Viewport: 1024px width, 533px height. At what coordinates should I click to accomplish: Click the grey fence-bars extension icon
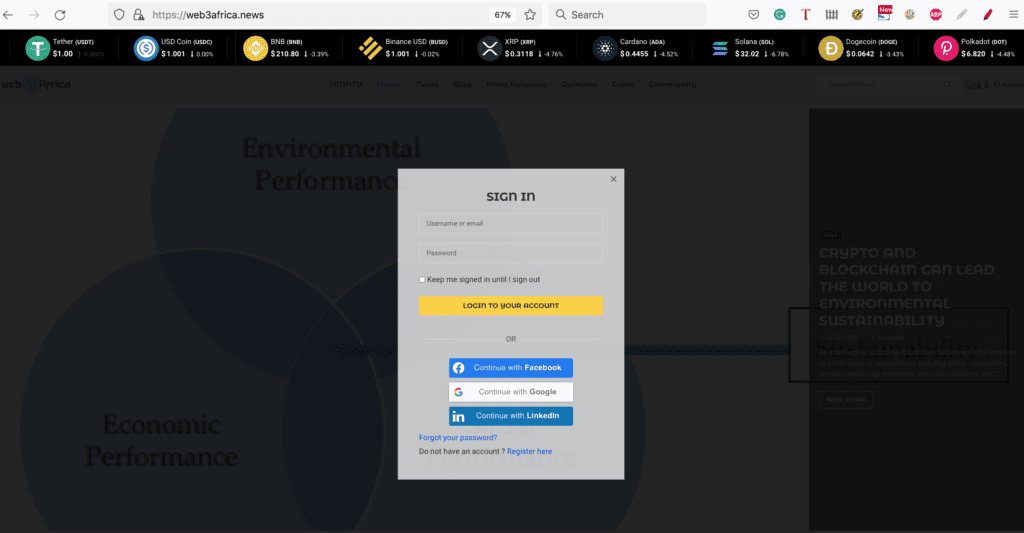point(831,14)
